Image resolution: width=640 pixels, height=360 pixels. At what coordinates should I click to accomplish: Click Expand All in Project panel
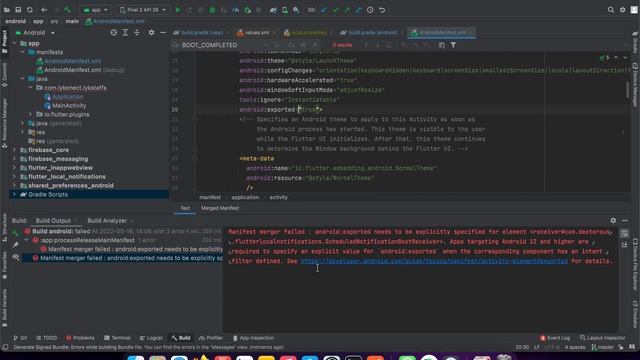click(x=125, y=33)
